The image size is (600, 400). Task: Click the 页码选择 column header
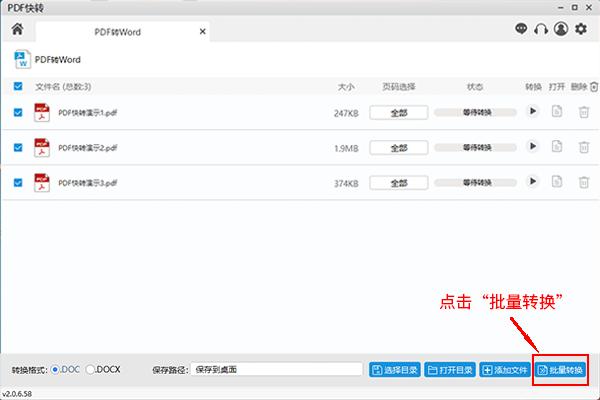(x=399, y=87)
